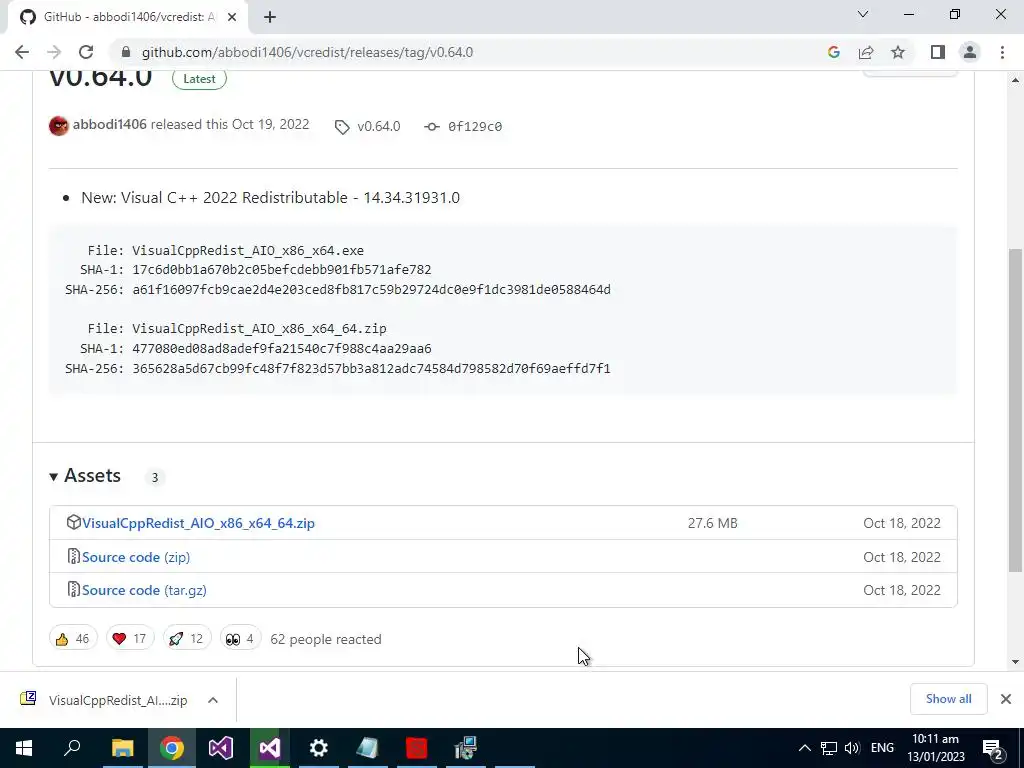This screenshot has width=1024, height=768.
Task: Open the taskbar clock and calendar
Action: pos(936,748)
